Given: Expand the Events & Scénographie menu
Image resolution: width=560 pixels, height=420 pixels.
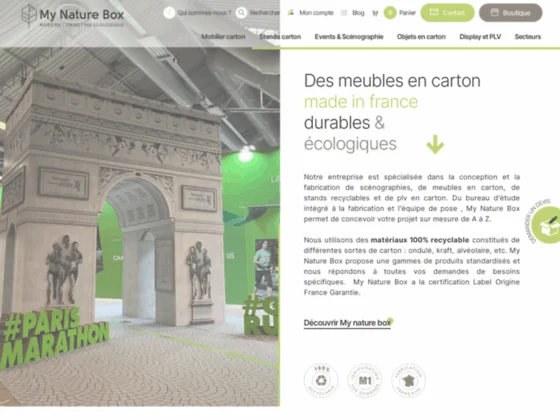Looking at the screenshot, I should (x=349, y=36).
